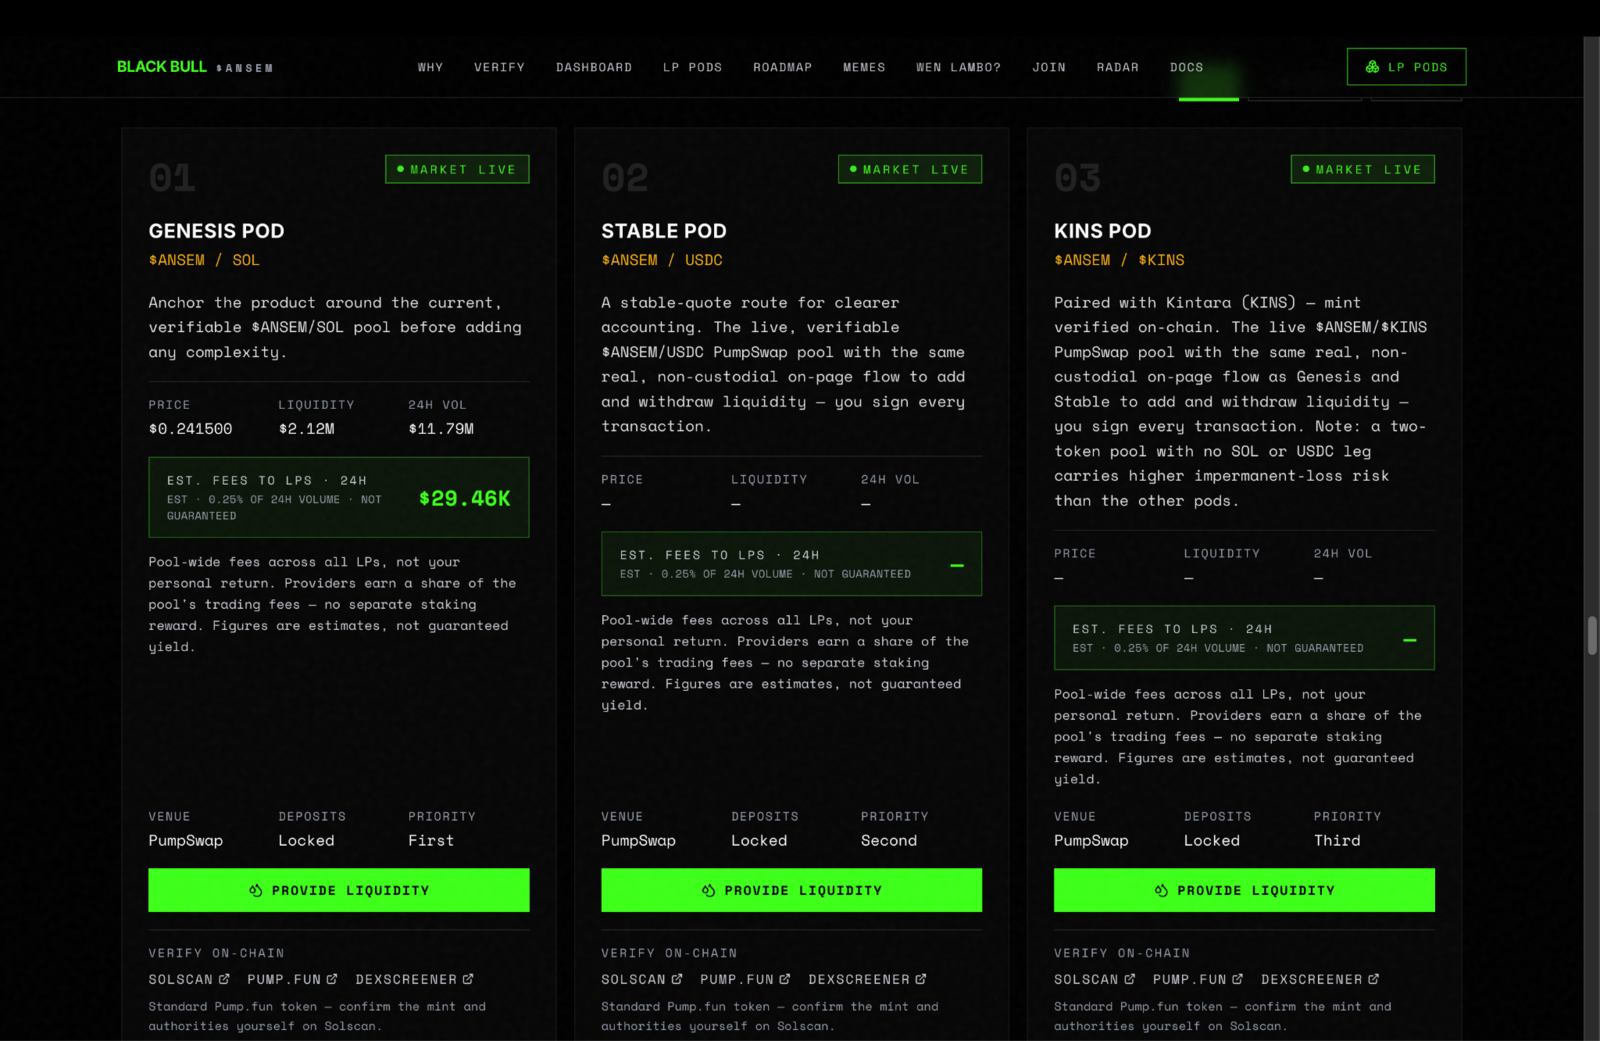The height and width of the screenshot is (1041, 1600).
Task: Click Kins Pod's EST. FEES TO LPS box
Action: point(1244,638)
